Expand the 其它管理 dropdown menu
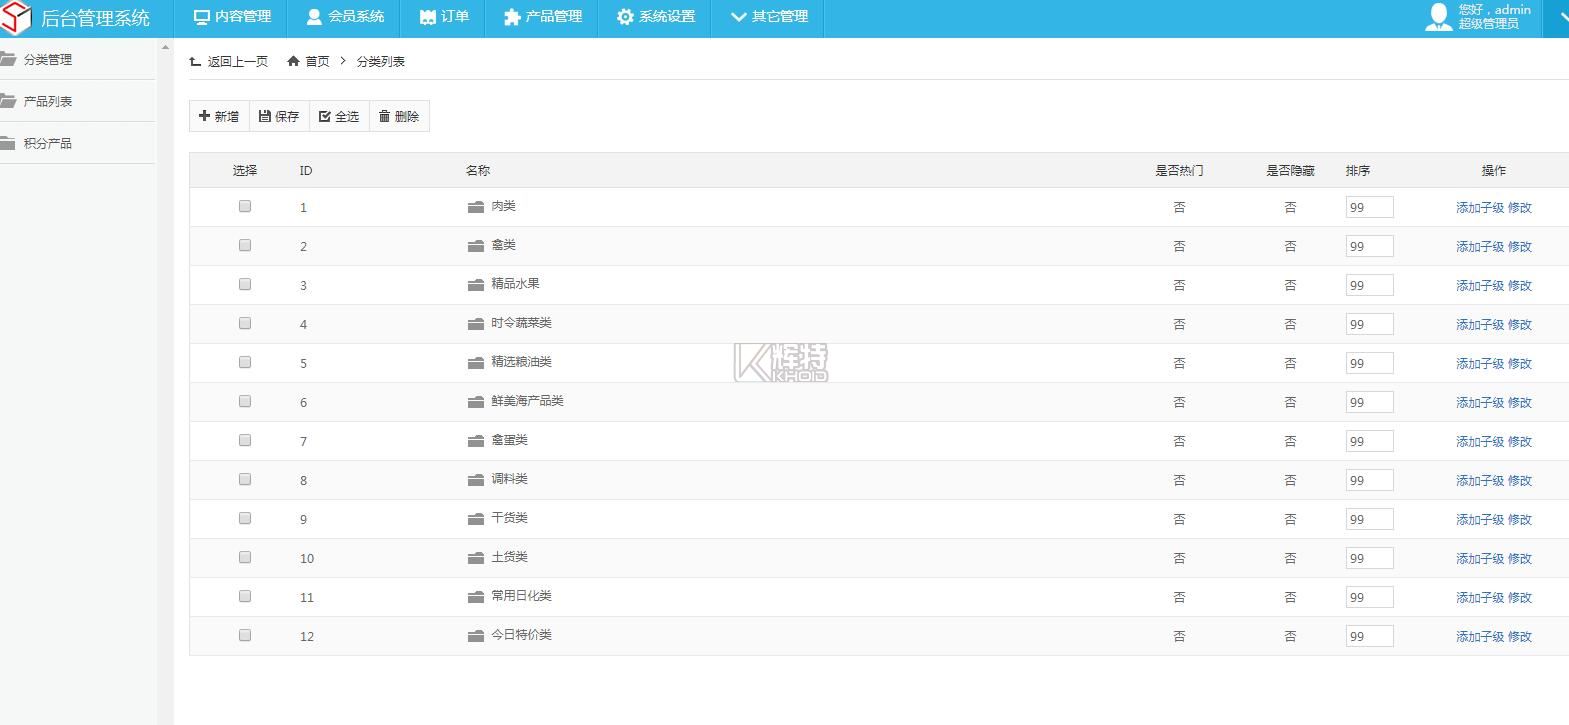The image size is (1569, 725). 768,17
